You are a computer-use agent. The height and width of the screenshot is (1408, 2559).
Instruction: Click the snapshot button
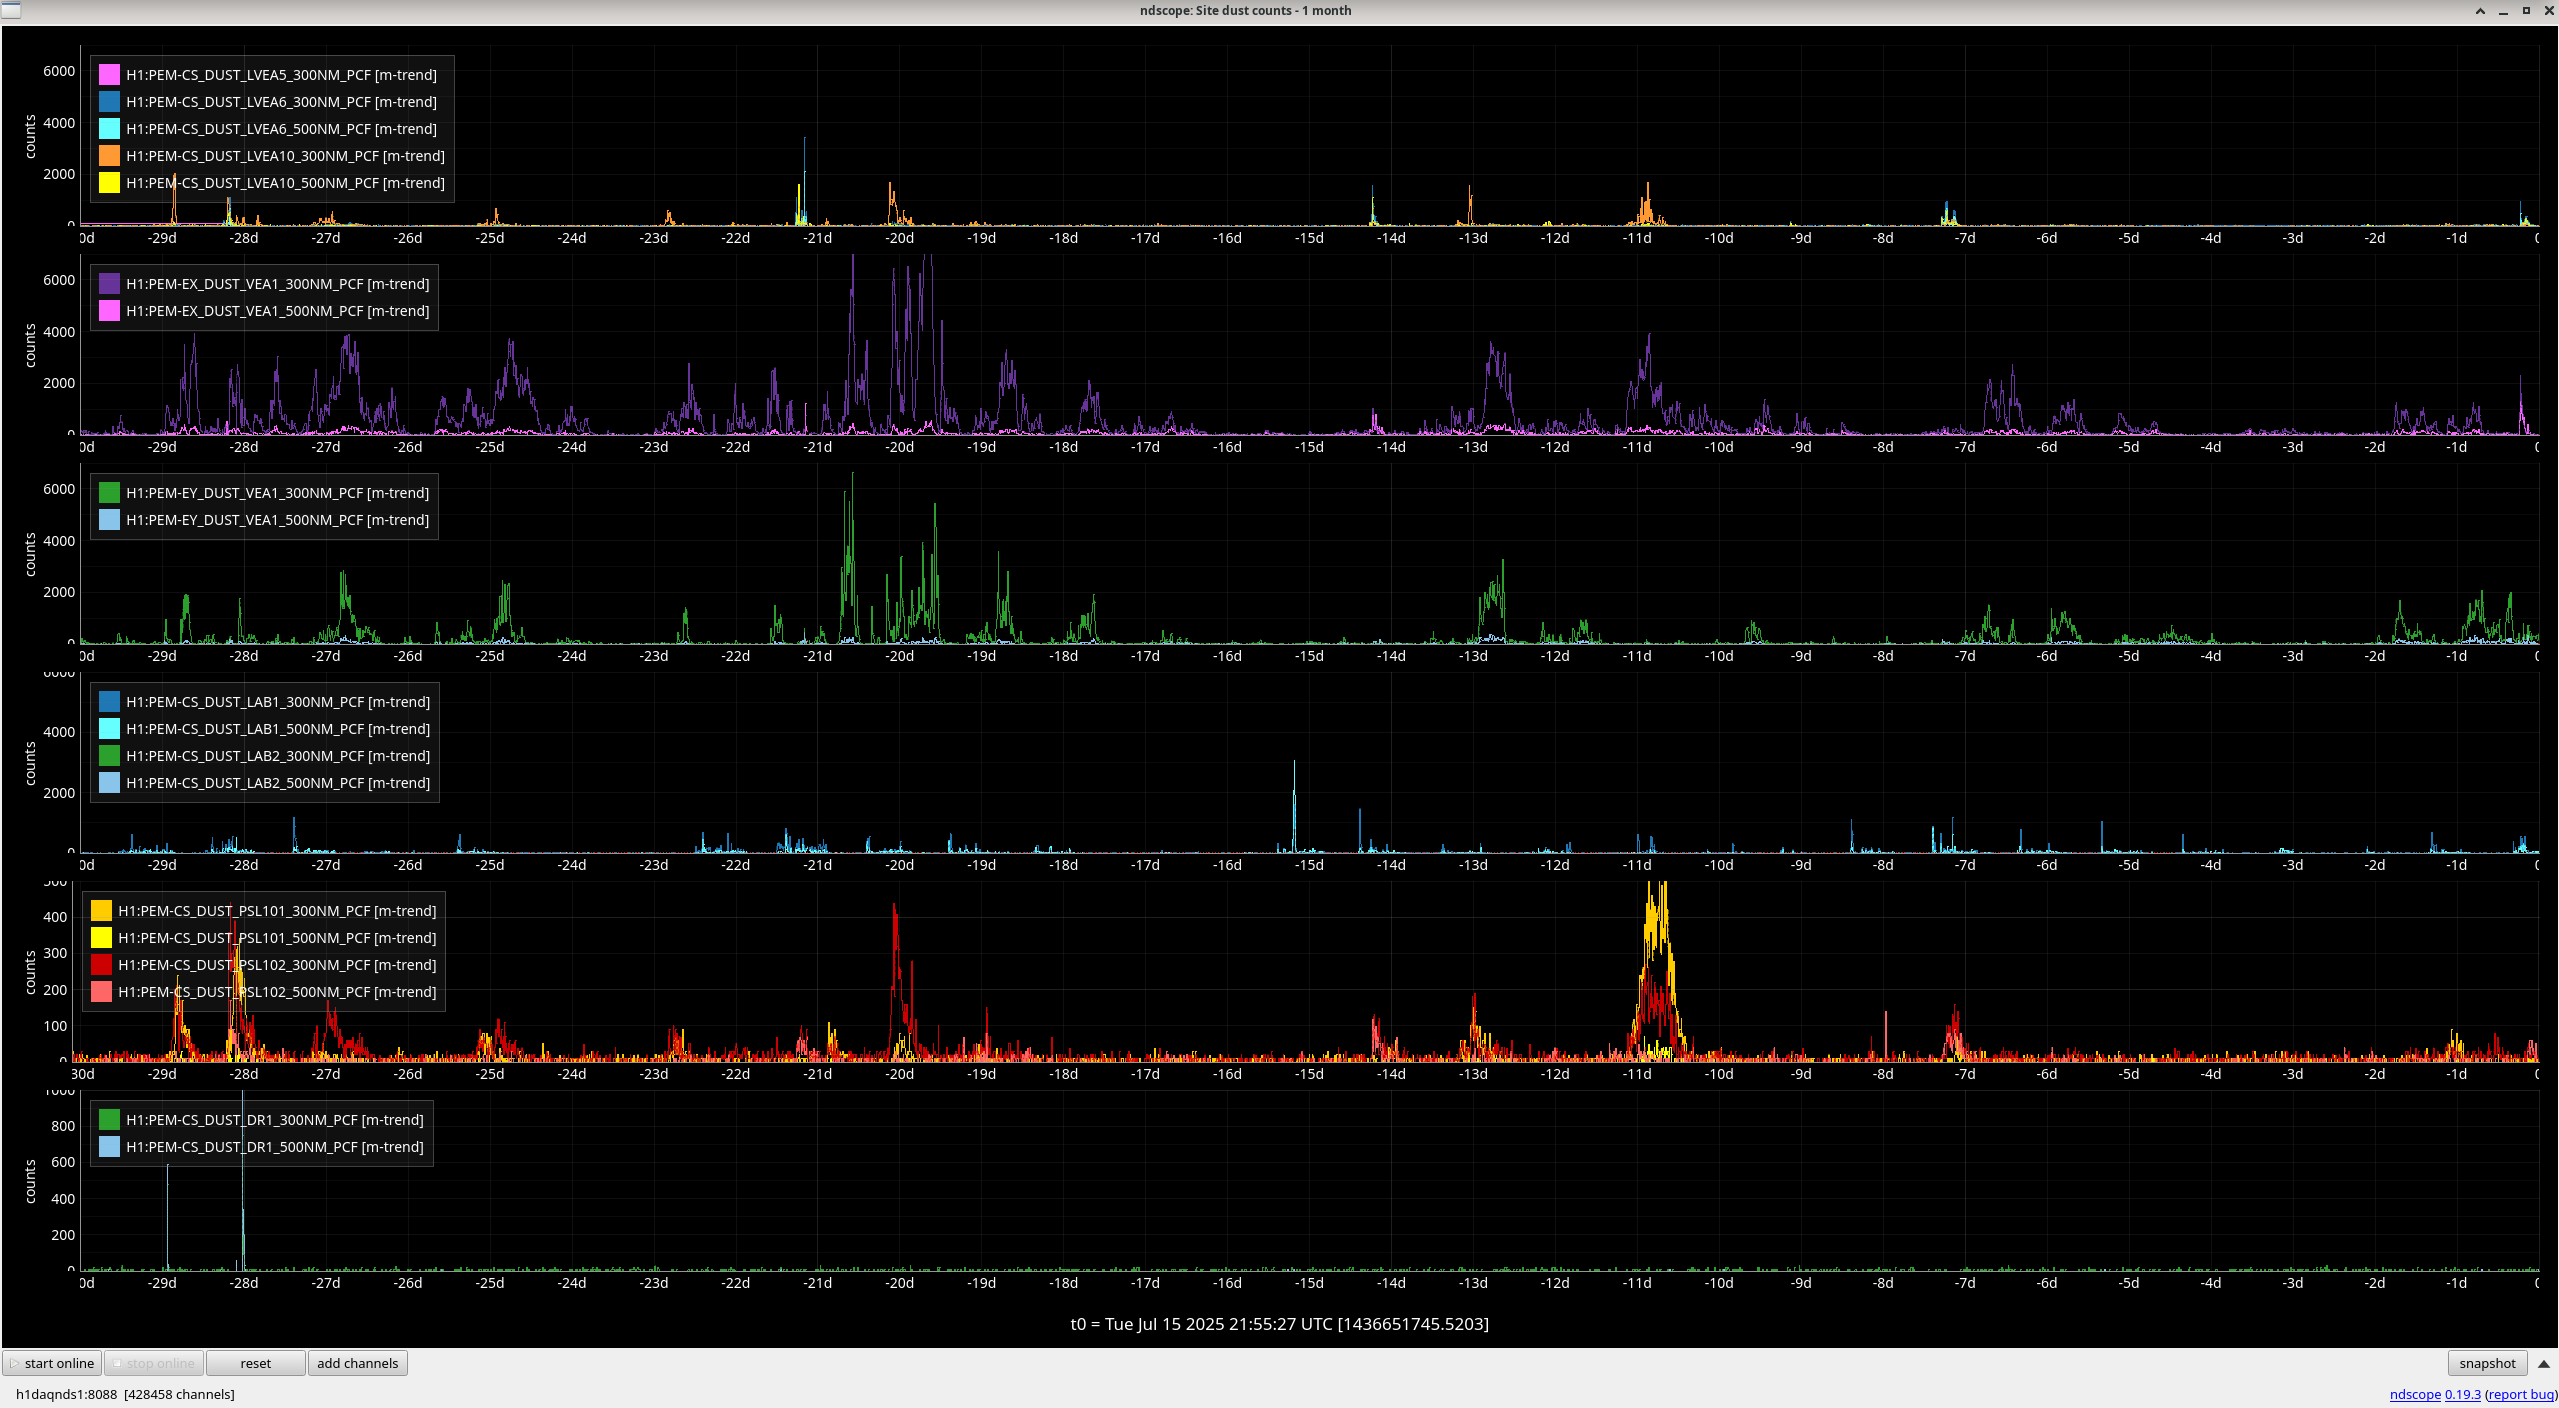pos(2487,1363)
